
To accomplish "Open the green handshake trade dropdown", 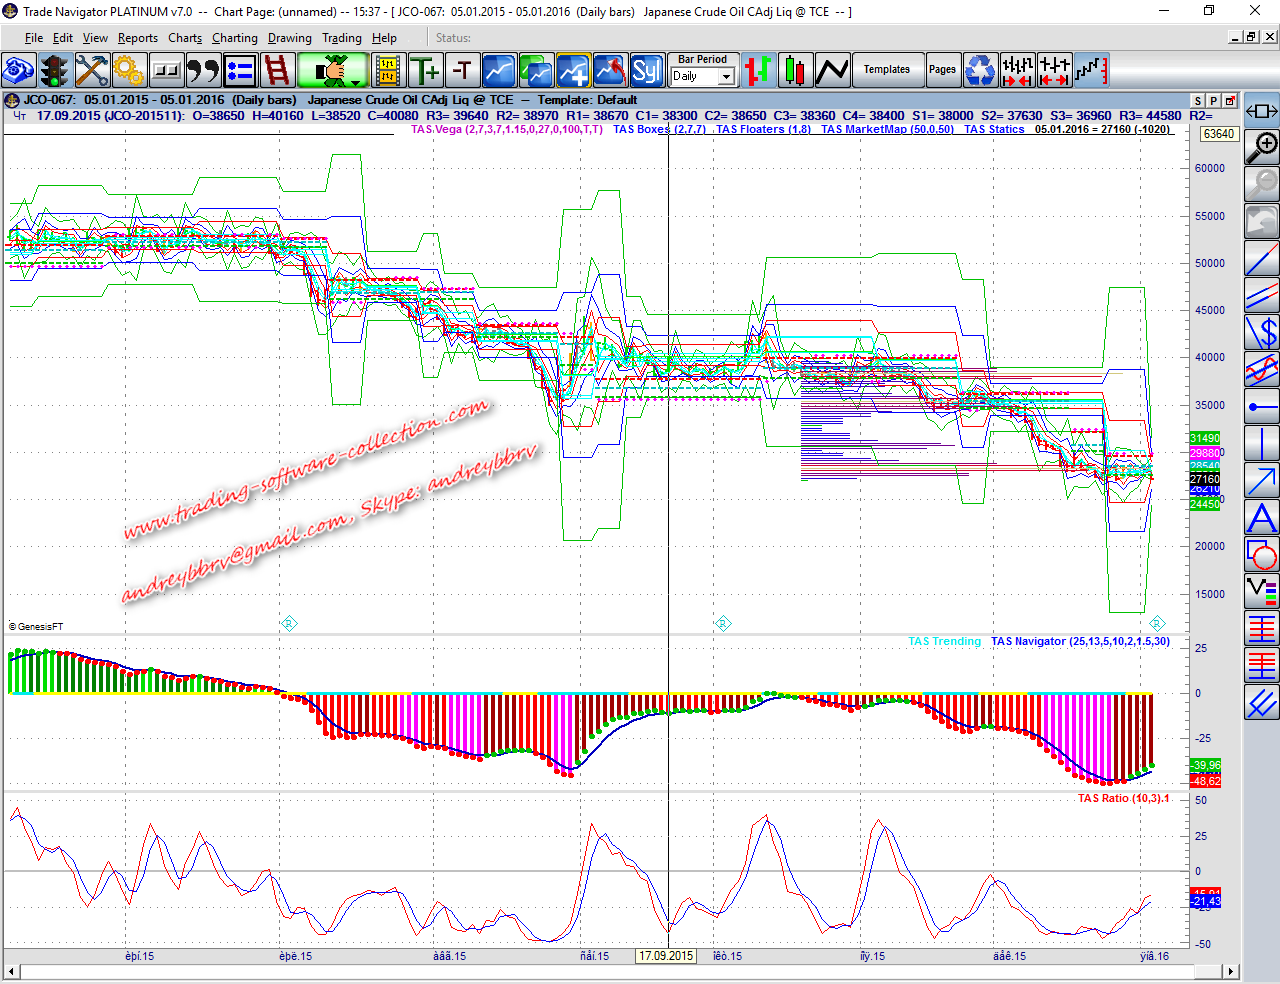I will (x=334, y=71).
